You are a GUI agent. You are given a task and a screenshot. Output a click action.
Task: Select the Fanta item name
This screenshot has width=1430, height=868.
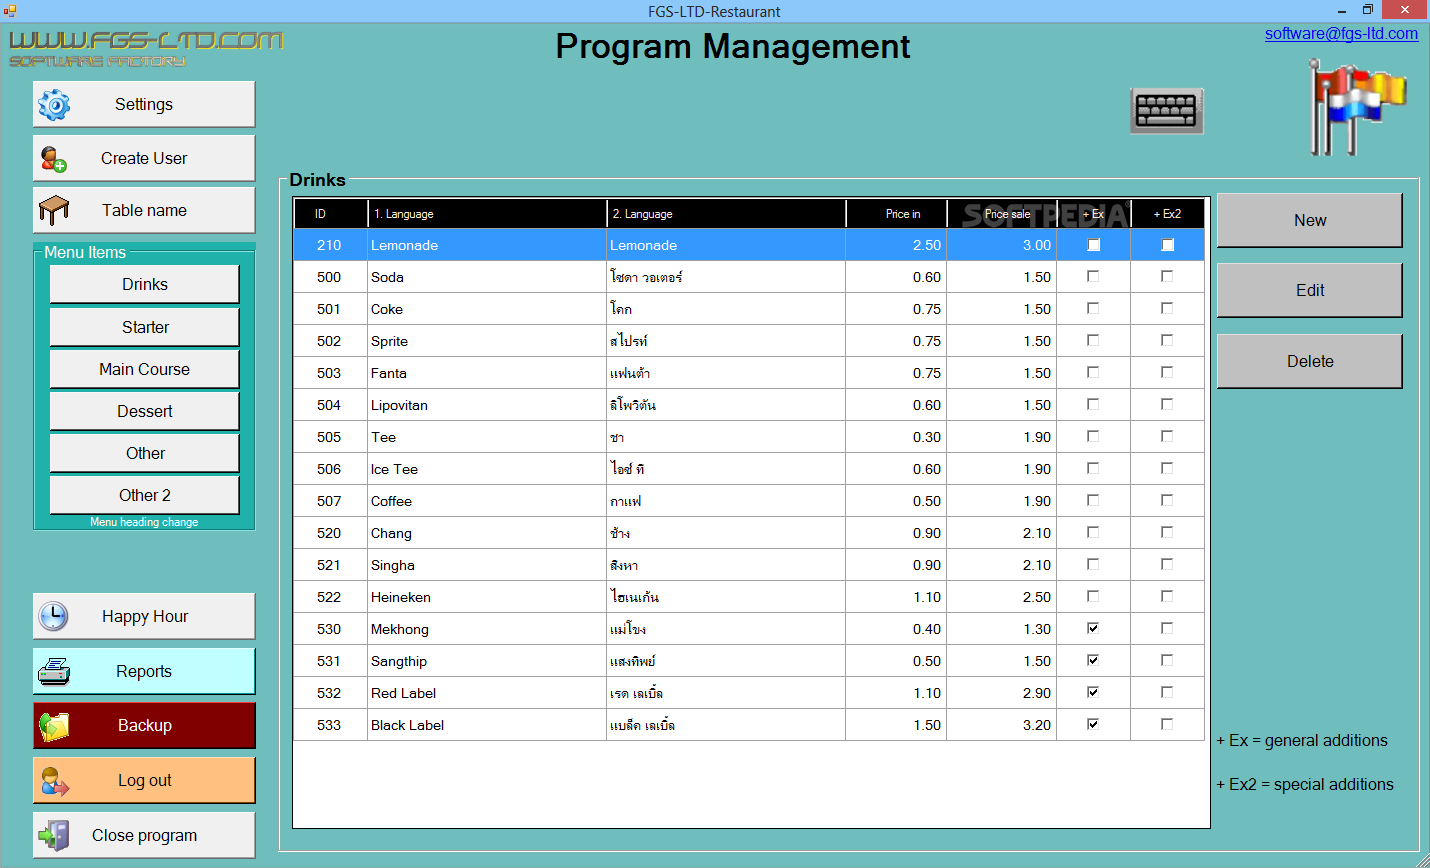tap(389, 373)
